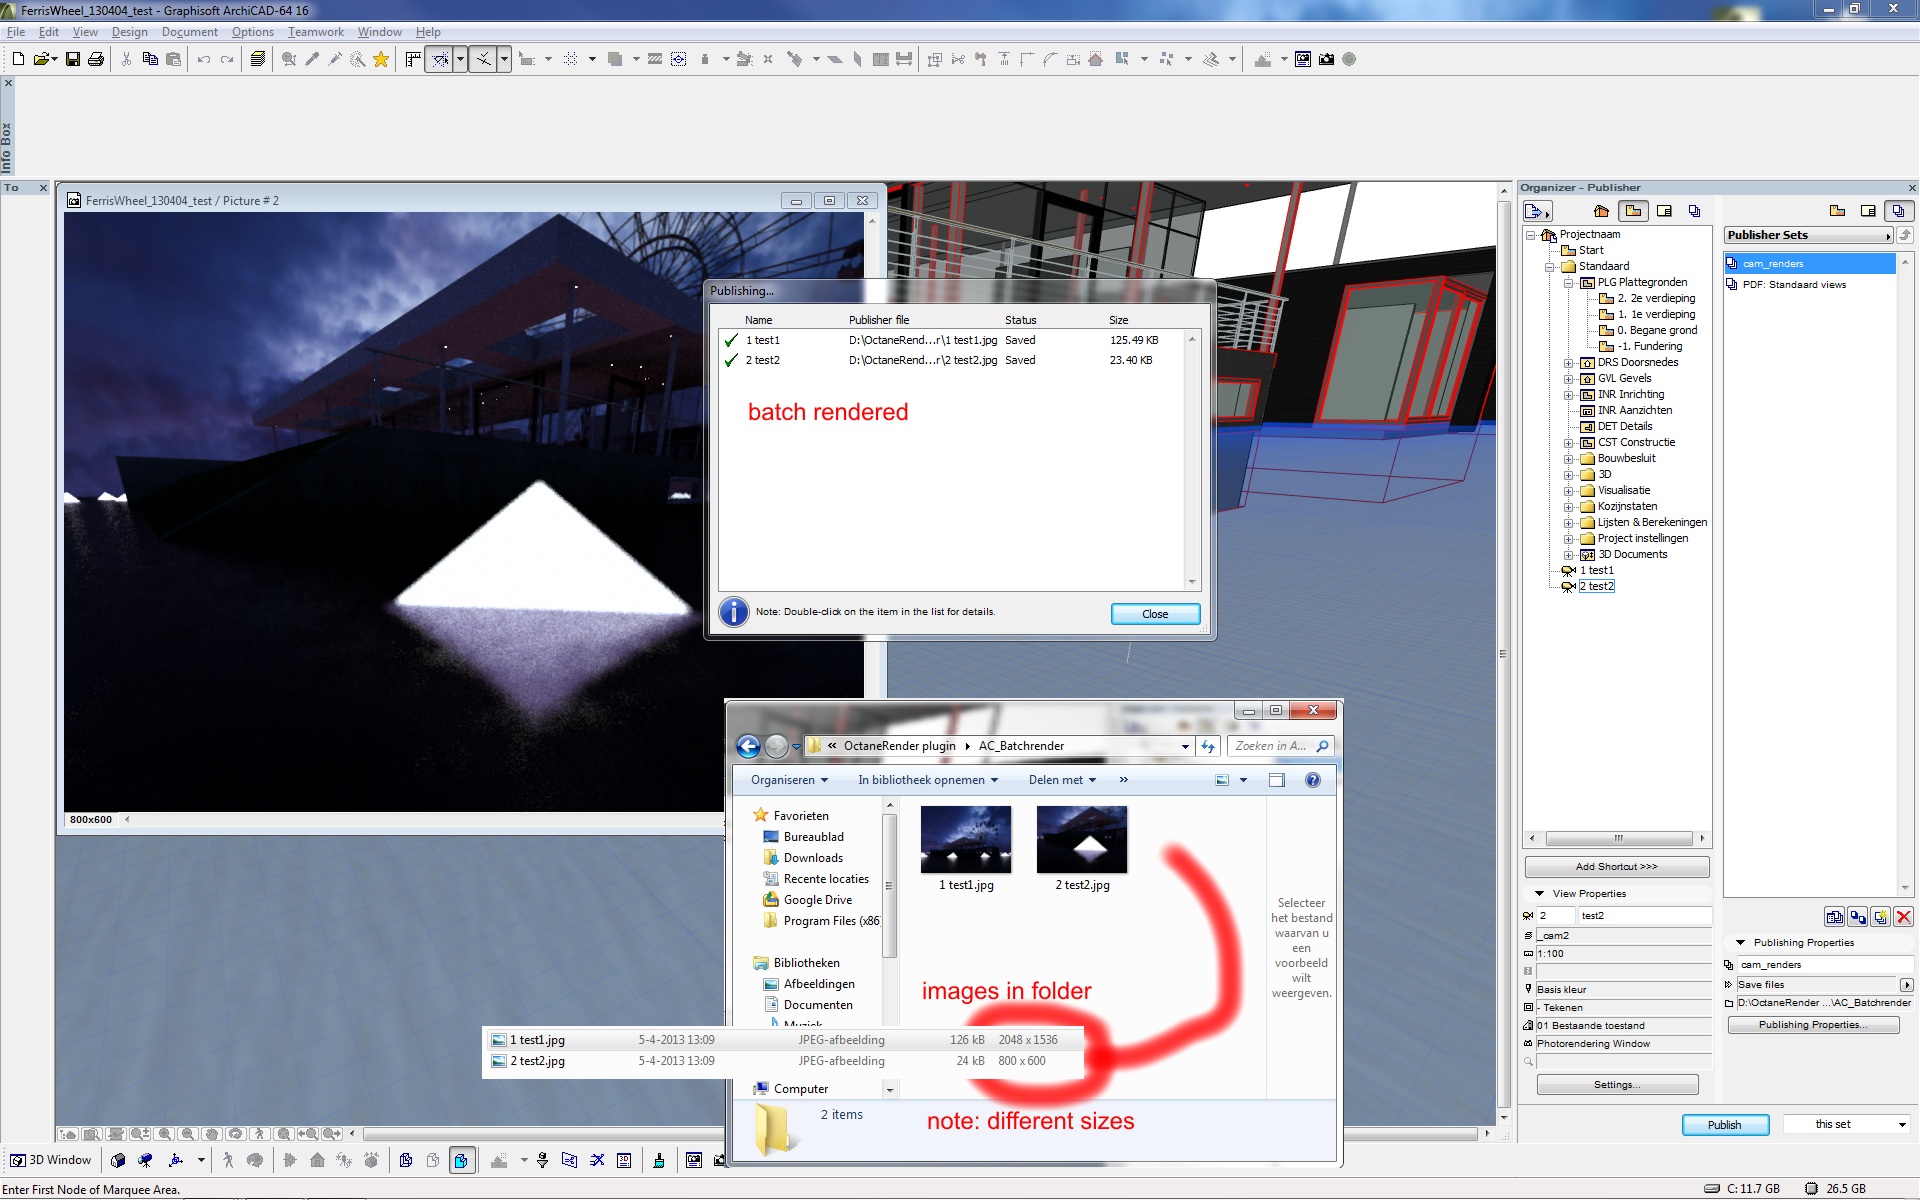Open the Document menu
Image resolution: width=1920 pixels, height=1200 pixels.
[189, 32]
